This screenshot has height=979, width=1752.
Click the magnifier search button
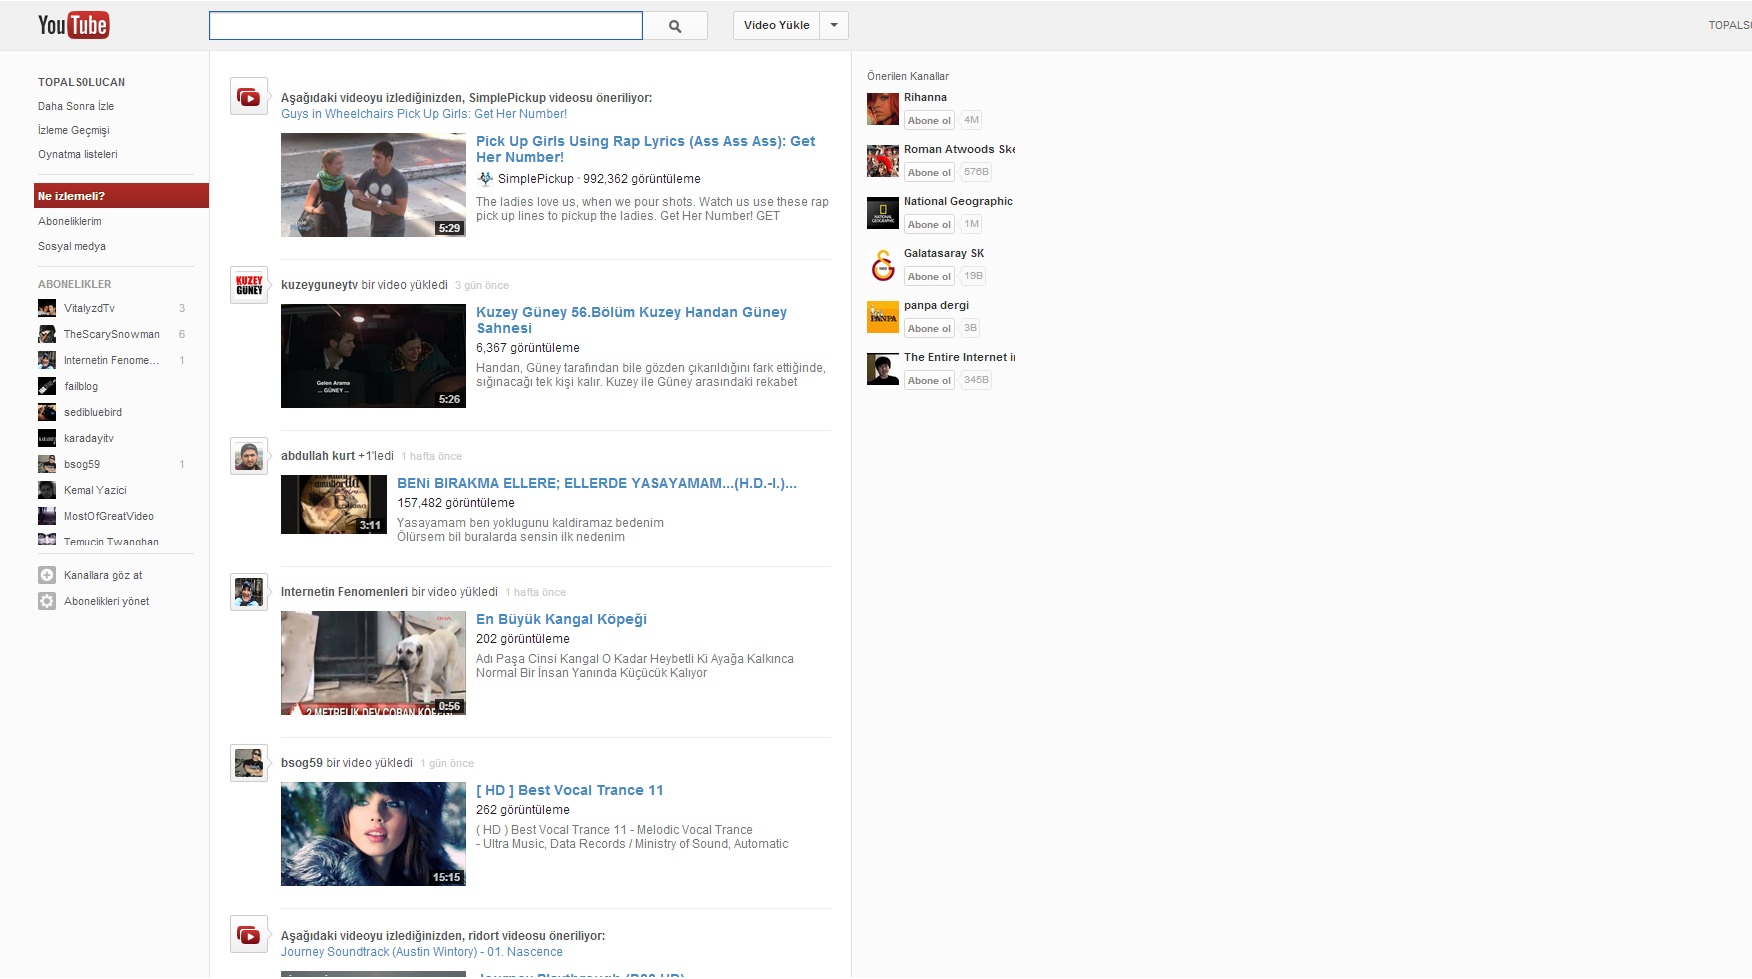coord(675,26)
